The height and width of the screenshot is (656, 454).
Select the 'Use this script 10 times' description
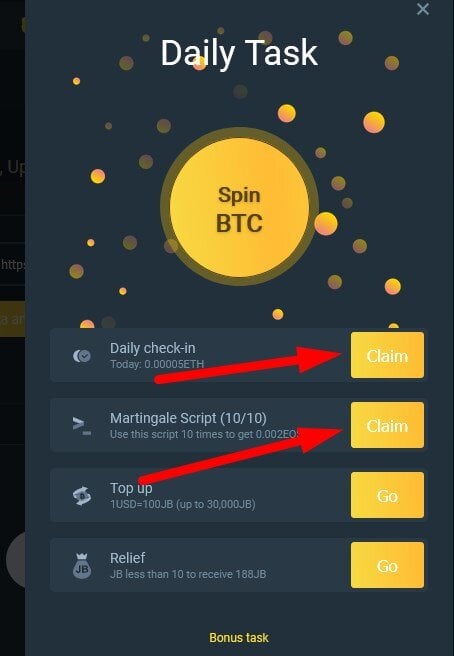tap(204, 434)
